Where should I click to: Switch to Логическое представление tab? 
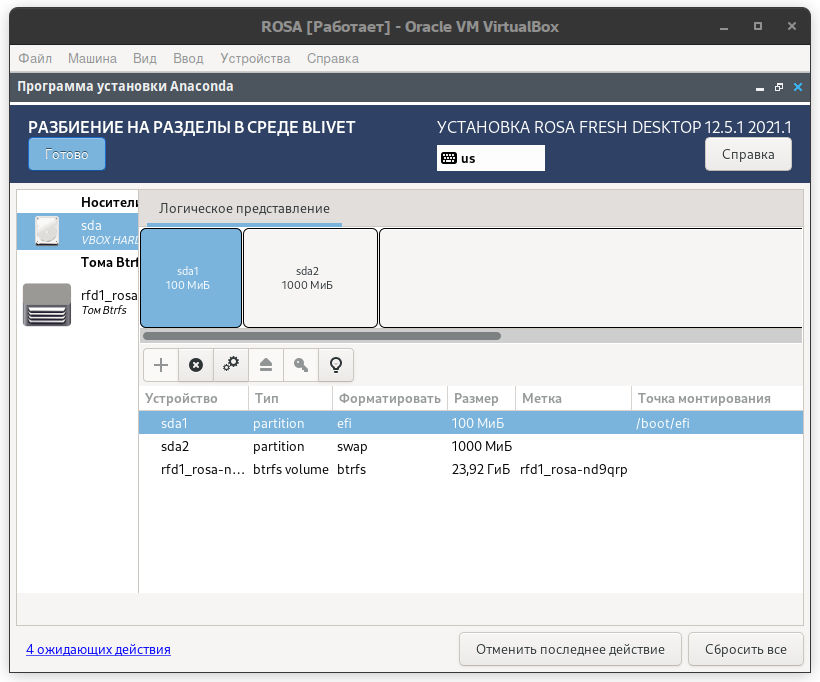point(244,209)
